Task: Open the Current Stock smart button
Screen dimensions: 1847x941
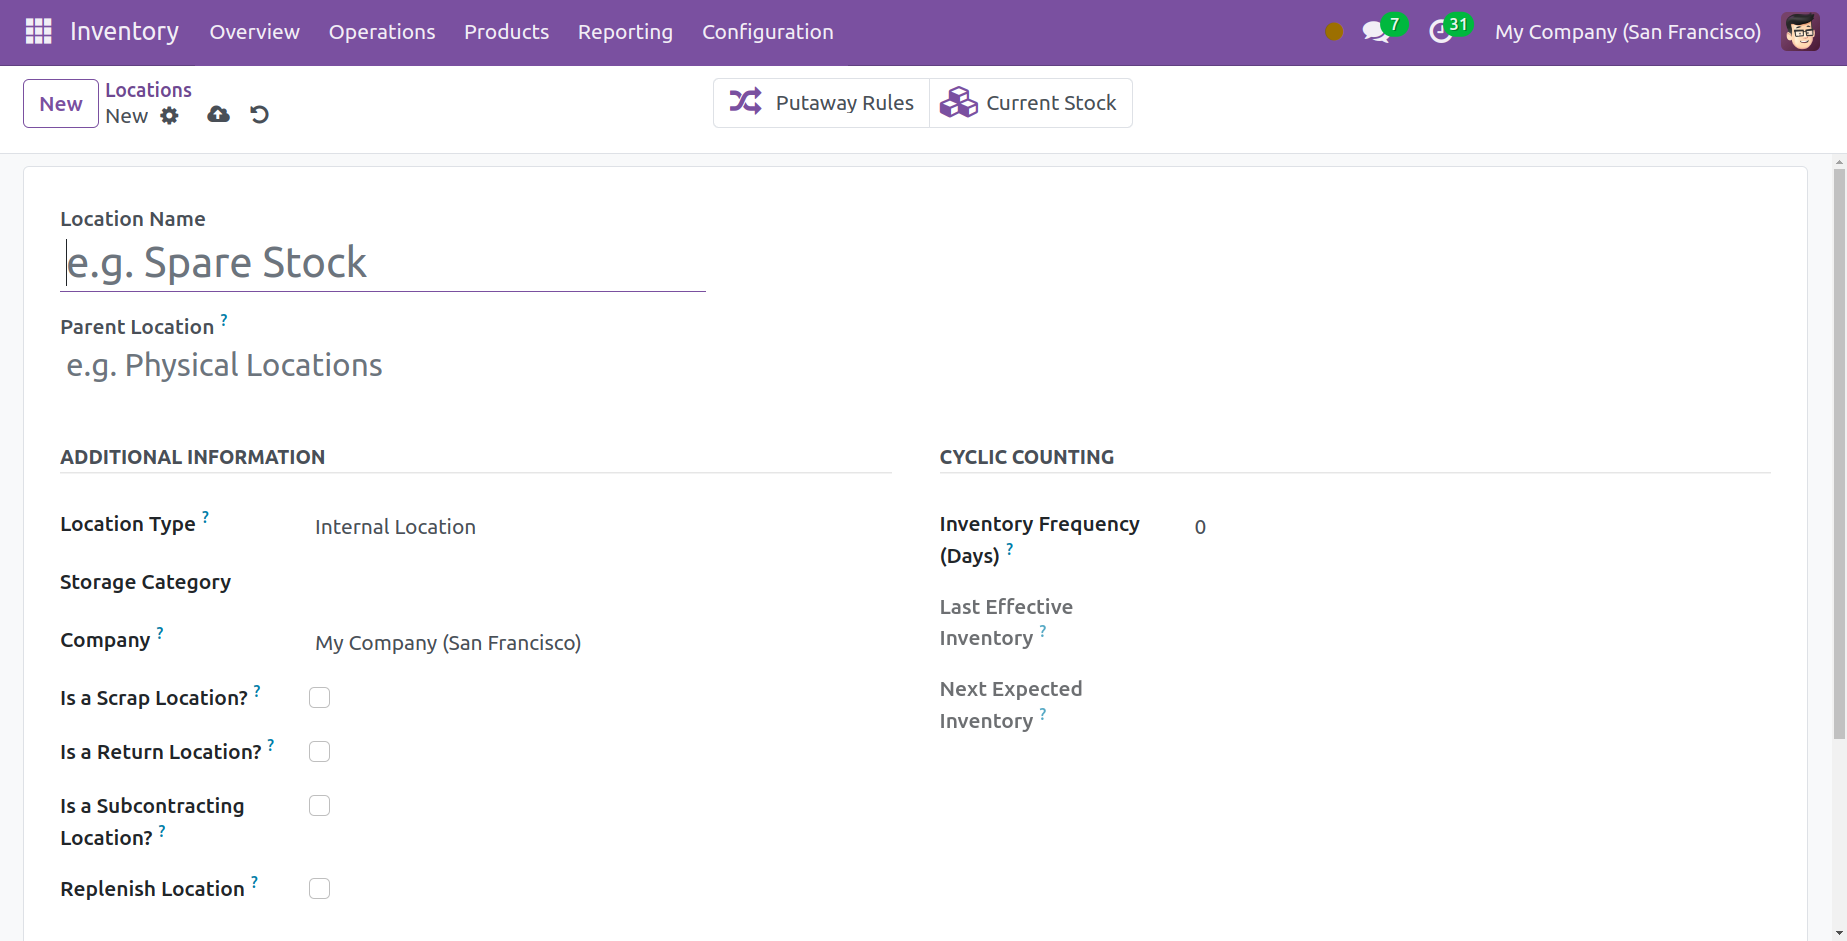Action: (1030, 103)
